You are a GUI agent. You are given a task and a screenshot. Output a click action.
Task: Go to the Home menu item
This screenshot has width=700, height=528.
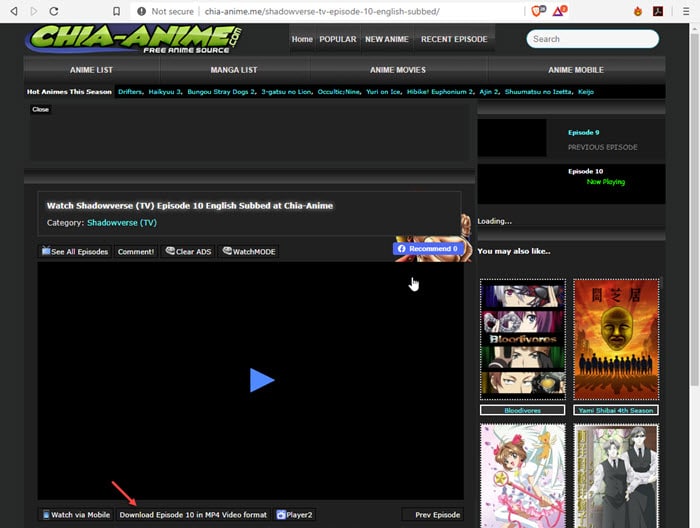pyautogui.click(x=302, y=39)
